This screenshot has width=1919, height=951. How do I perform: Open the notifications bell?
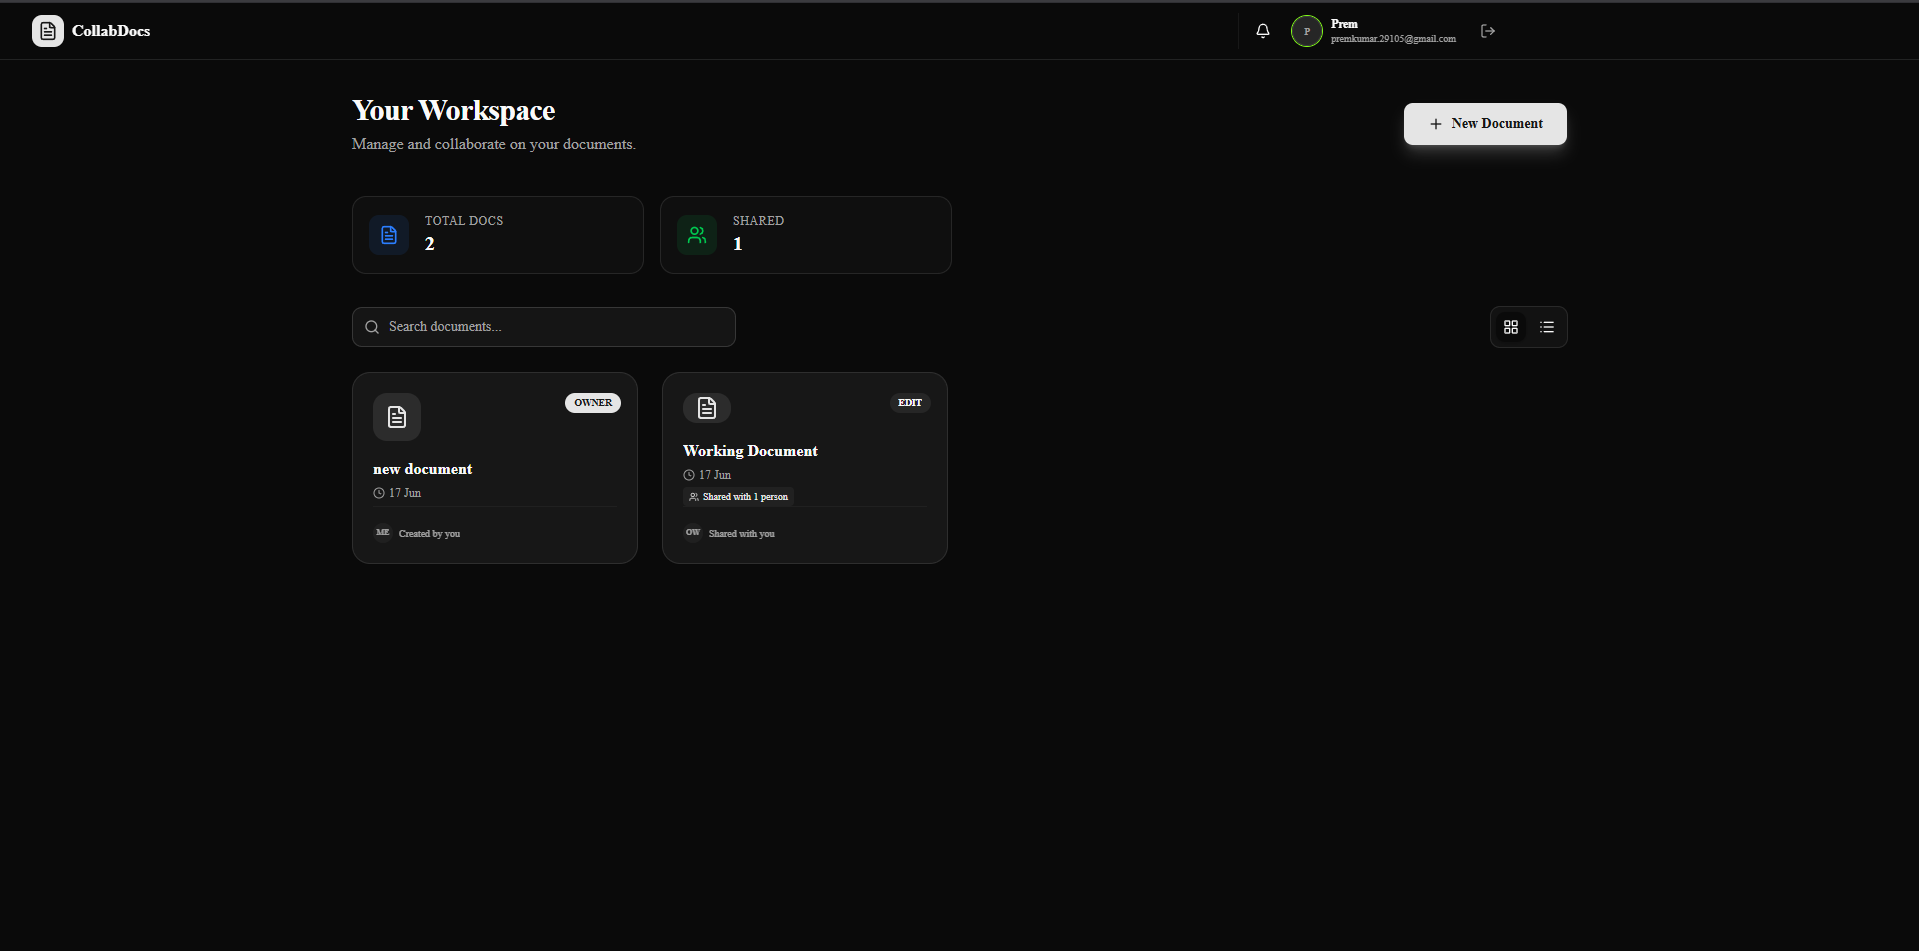[1263, 31]
